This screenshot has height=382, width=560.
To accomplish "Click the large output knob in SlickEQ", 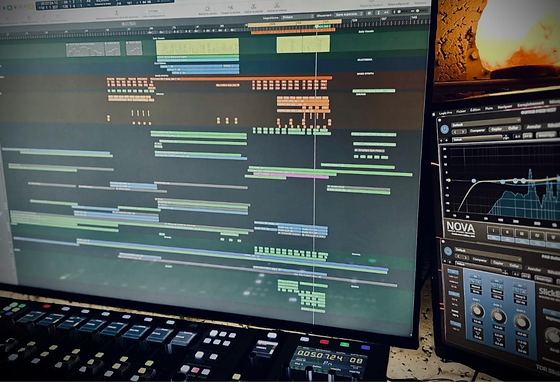I will [553, 336].
